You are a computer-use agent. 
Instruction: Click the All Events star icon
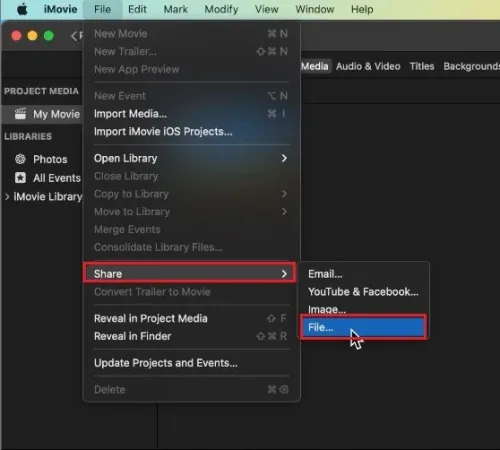pyautogui.click(x=20, y=178)
